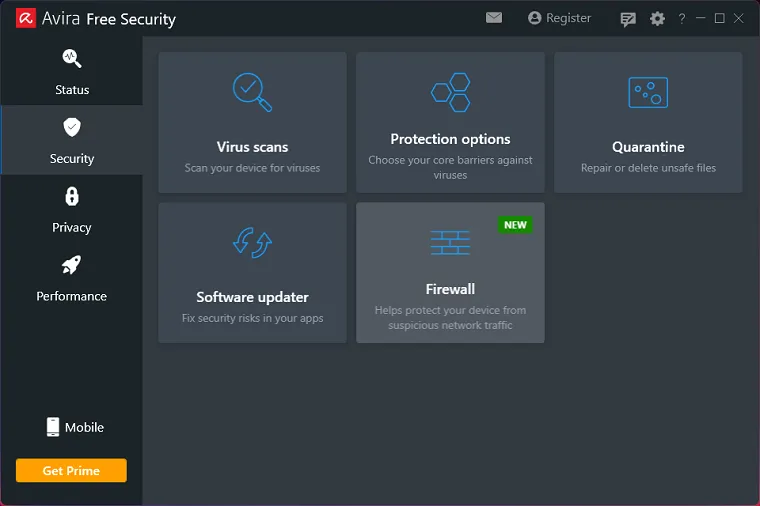760x506 pixels.
Task: Open the mail envelope notifications icon
Action: [494, 18]
